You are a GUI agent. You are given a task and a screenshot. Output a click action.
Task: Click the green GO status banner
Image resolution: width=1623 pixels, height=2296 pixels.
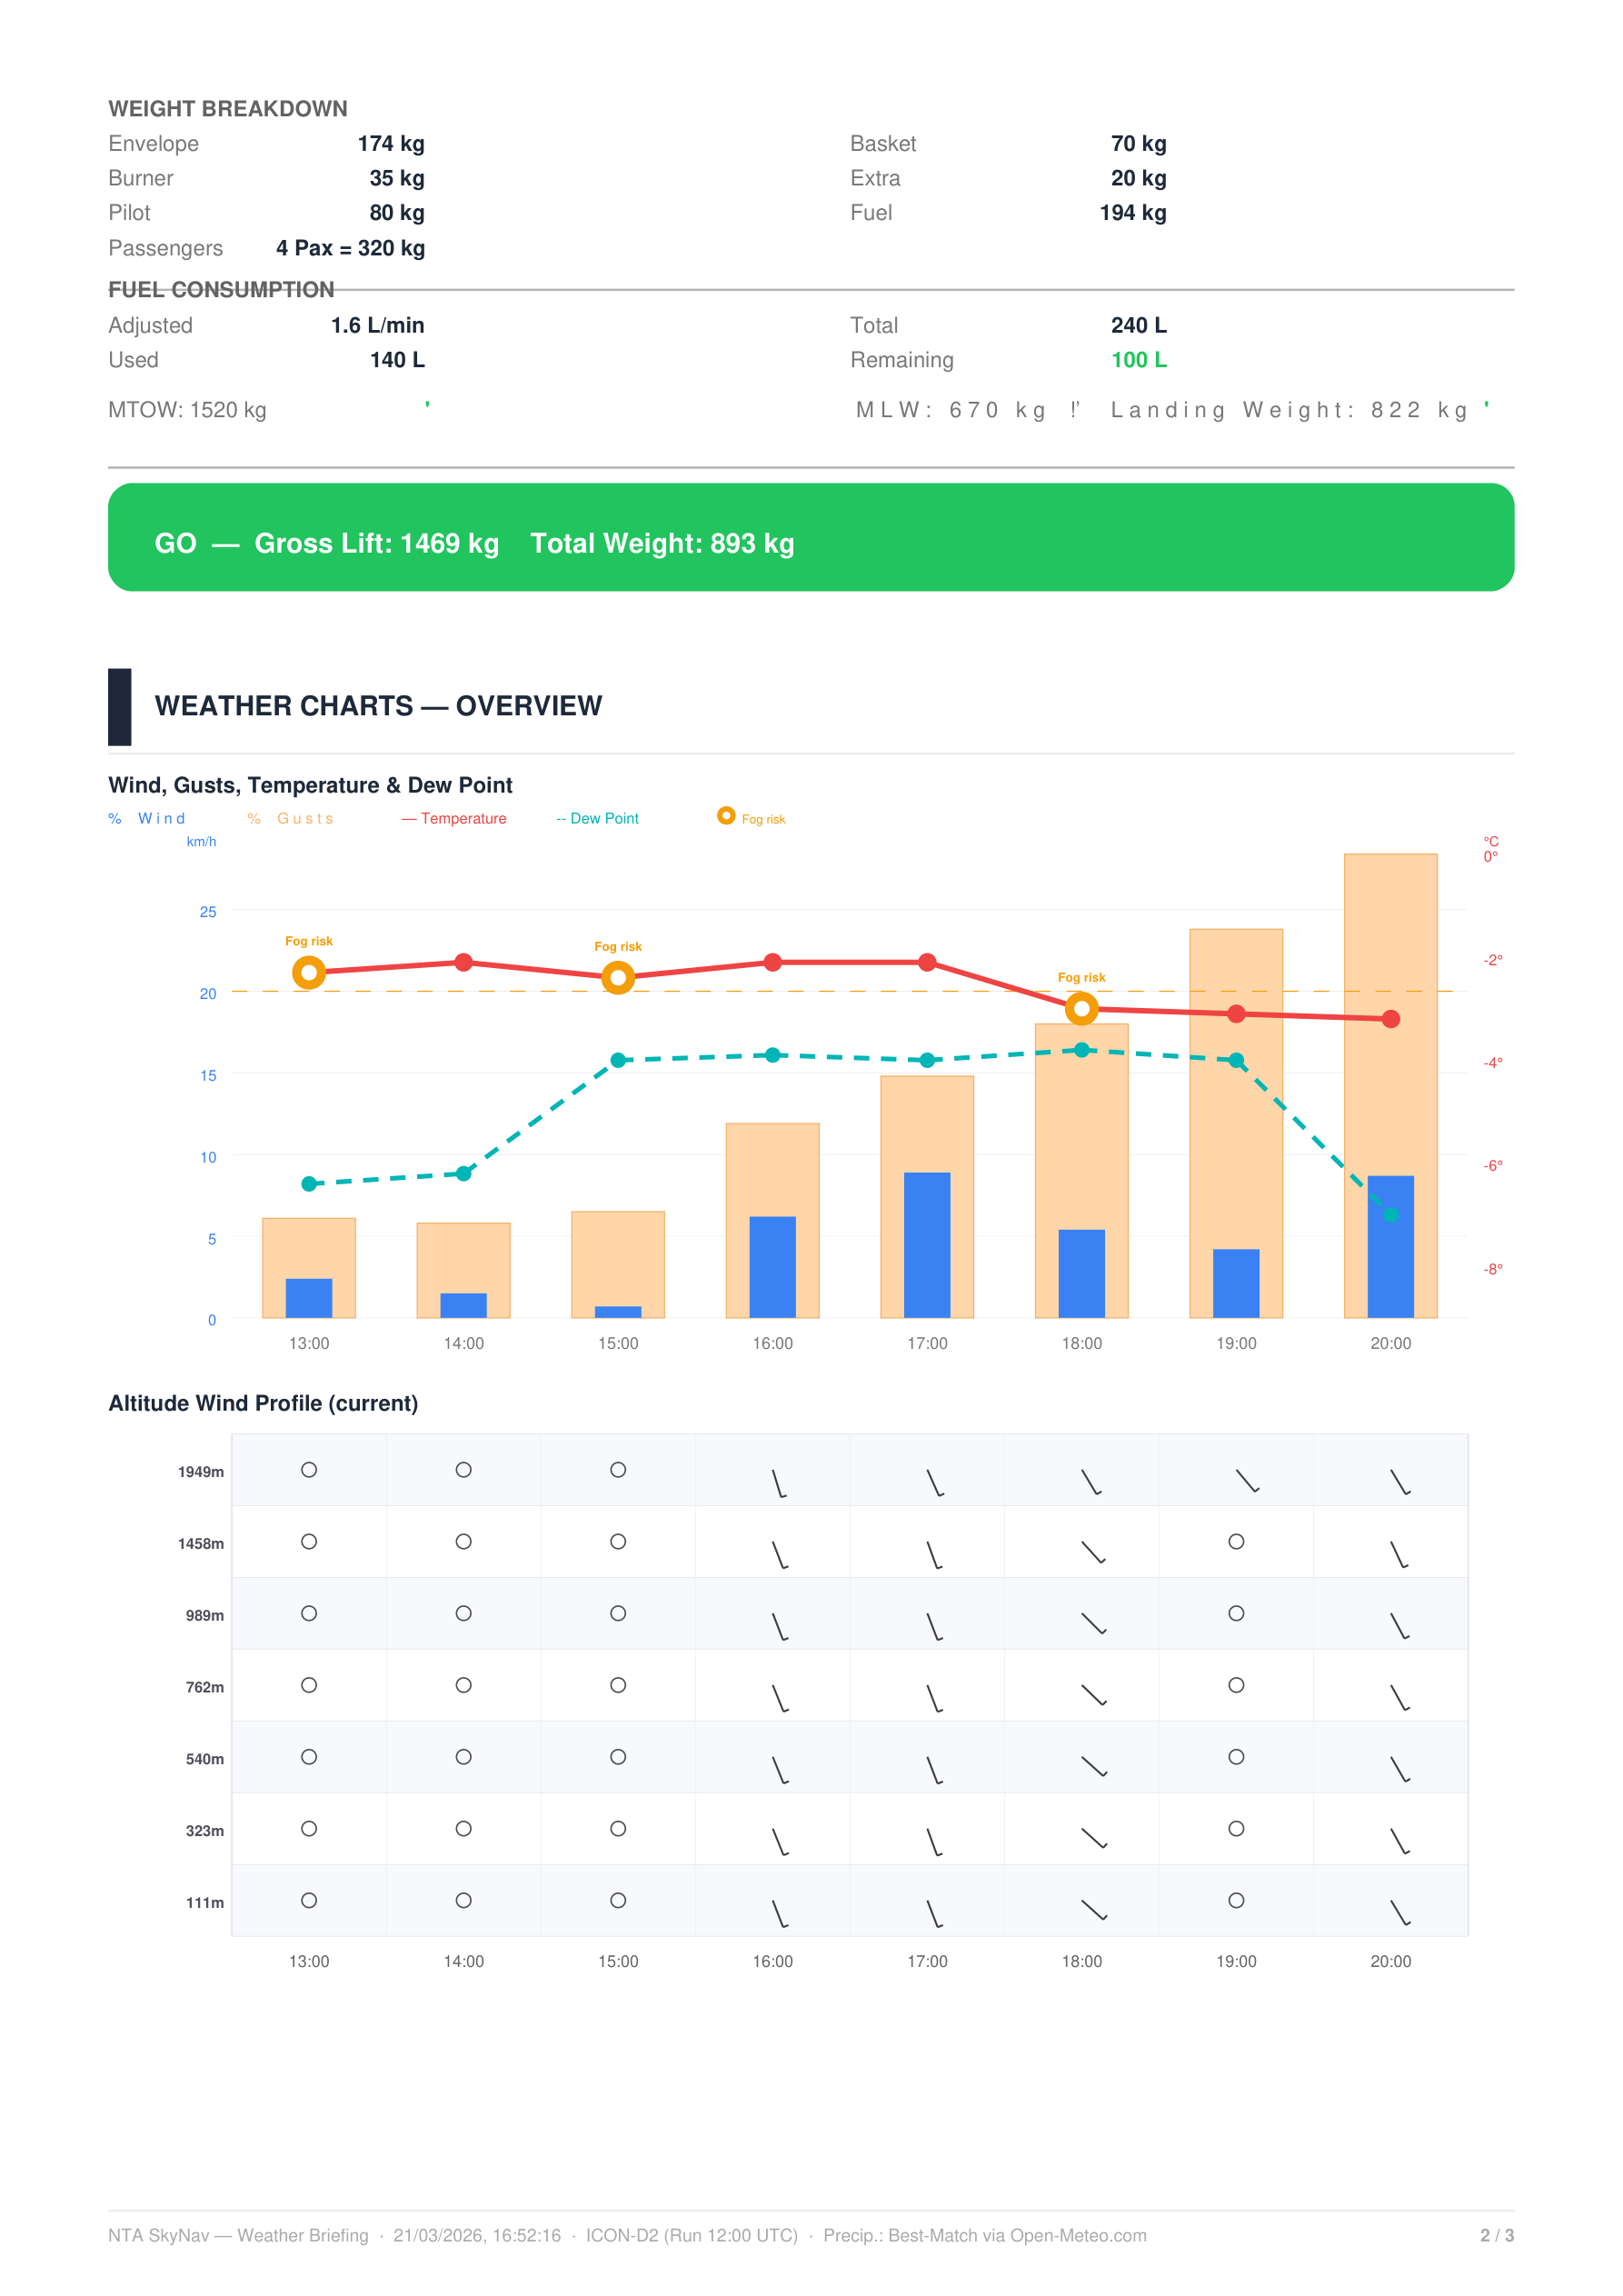click(x=810, y=537)
